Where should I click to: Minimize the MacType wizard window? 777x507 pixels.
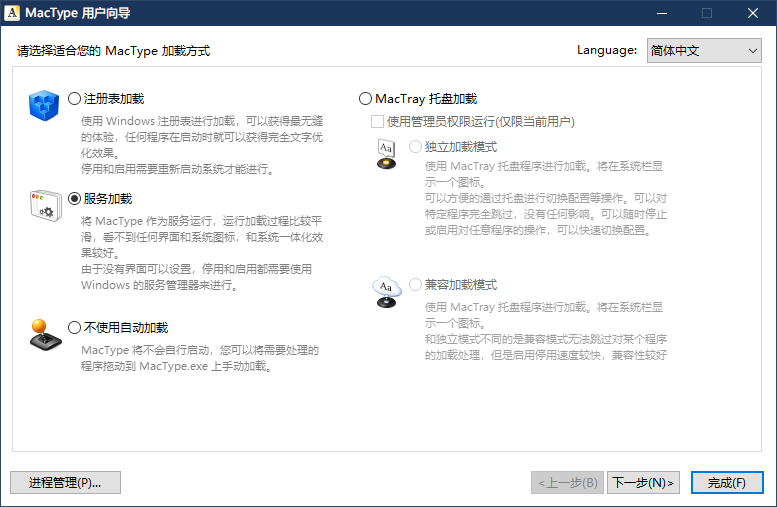coord(662,13)
